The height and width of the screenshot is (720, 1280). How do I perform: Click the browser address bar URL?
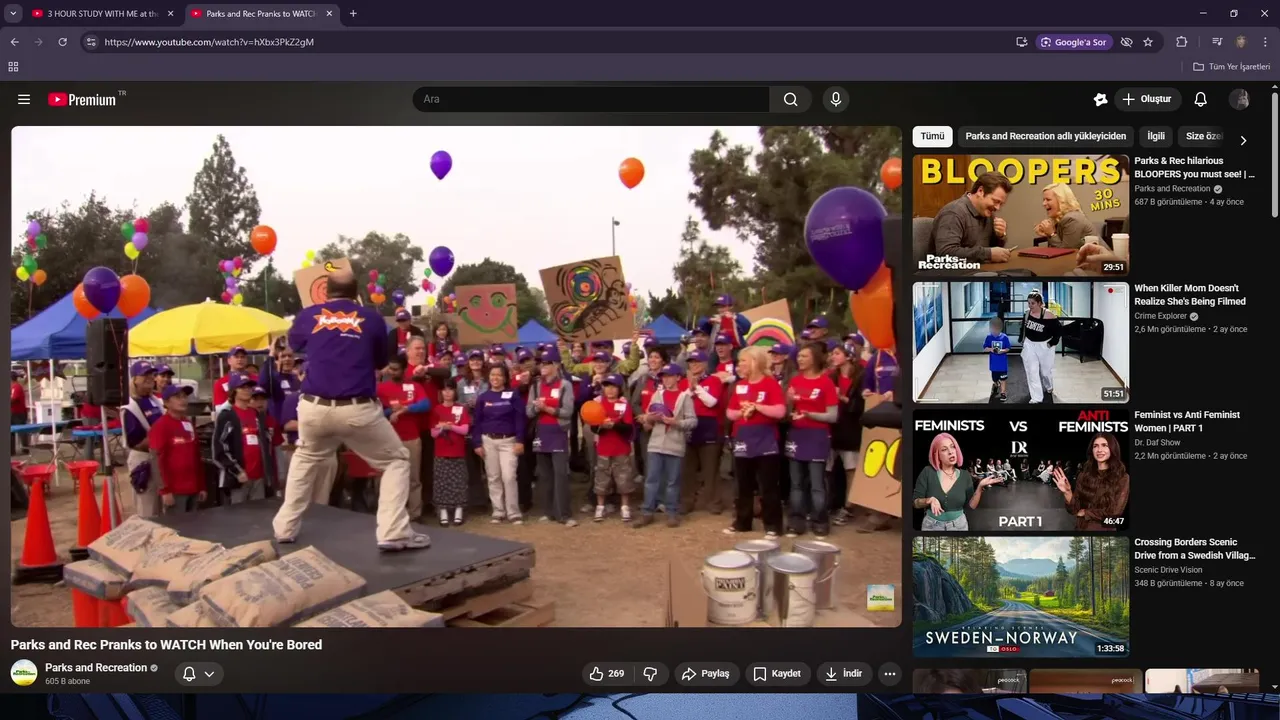click(x=209, y=42)
